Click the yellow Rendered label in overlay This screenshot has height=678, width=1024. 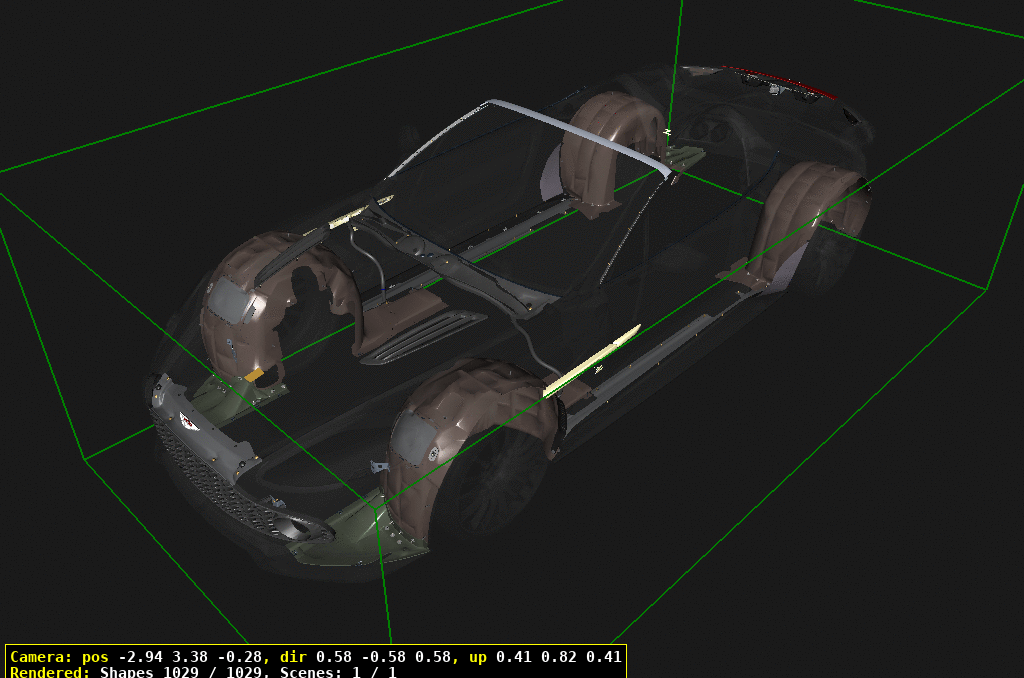click(x=50, y=672)
